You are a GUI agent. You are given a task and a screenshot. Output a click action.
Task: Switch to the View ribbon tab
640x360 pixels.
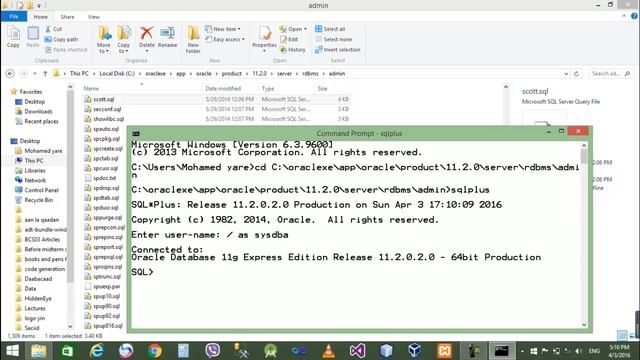click(x=93, y=17)
